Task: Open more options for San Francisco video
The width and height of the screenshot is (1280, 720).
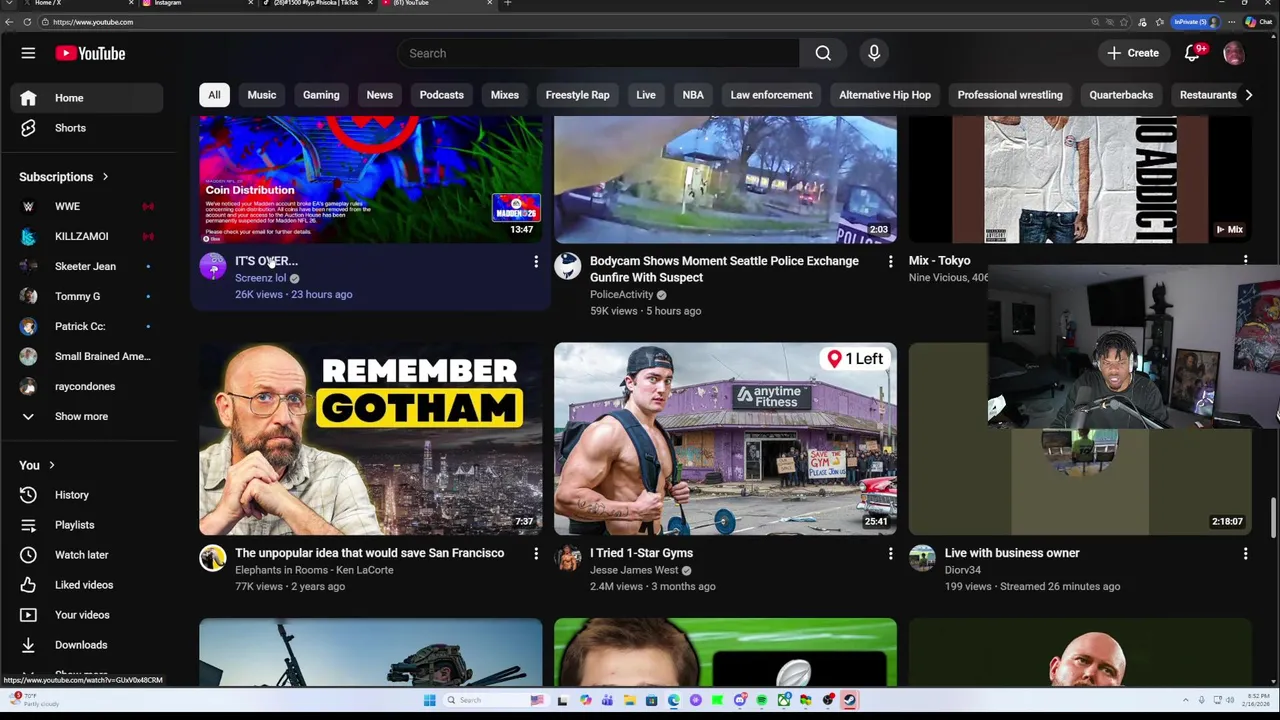Action: click(x=535, y=553)
